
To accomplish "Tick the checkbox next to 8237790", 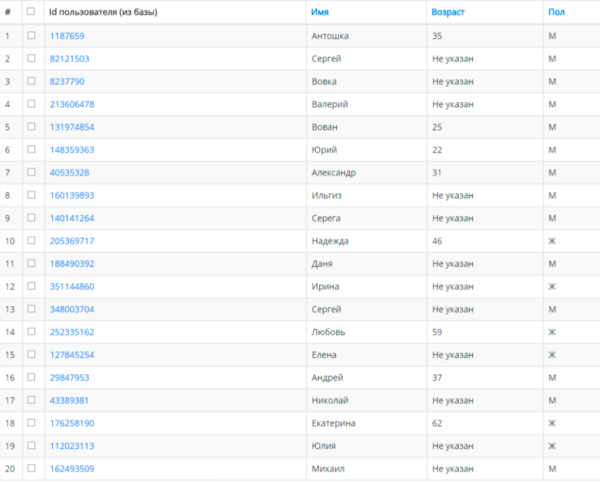I will pos(31,81).
